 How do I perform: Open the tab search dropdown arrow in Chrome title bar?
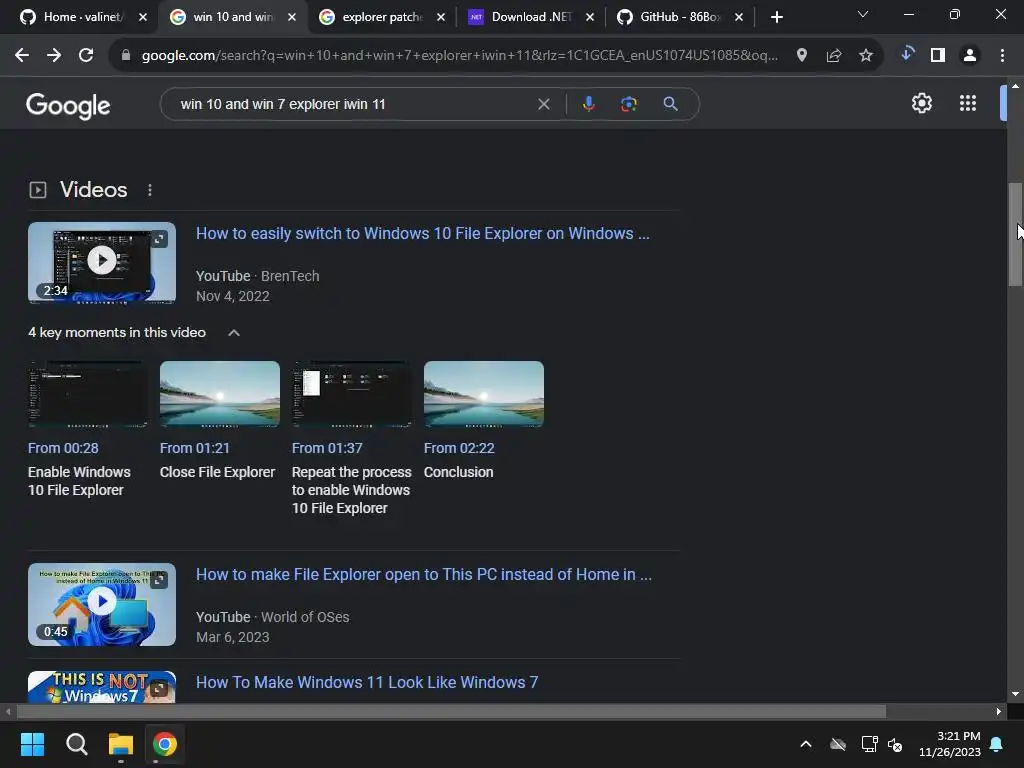point(863,14)
